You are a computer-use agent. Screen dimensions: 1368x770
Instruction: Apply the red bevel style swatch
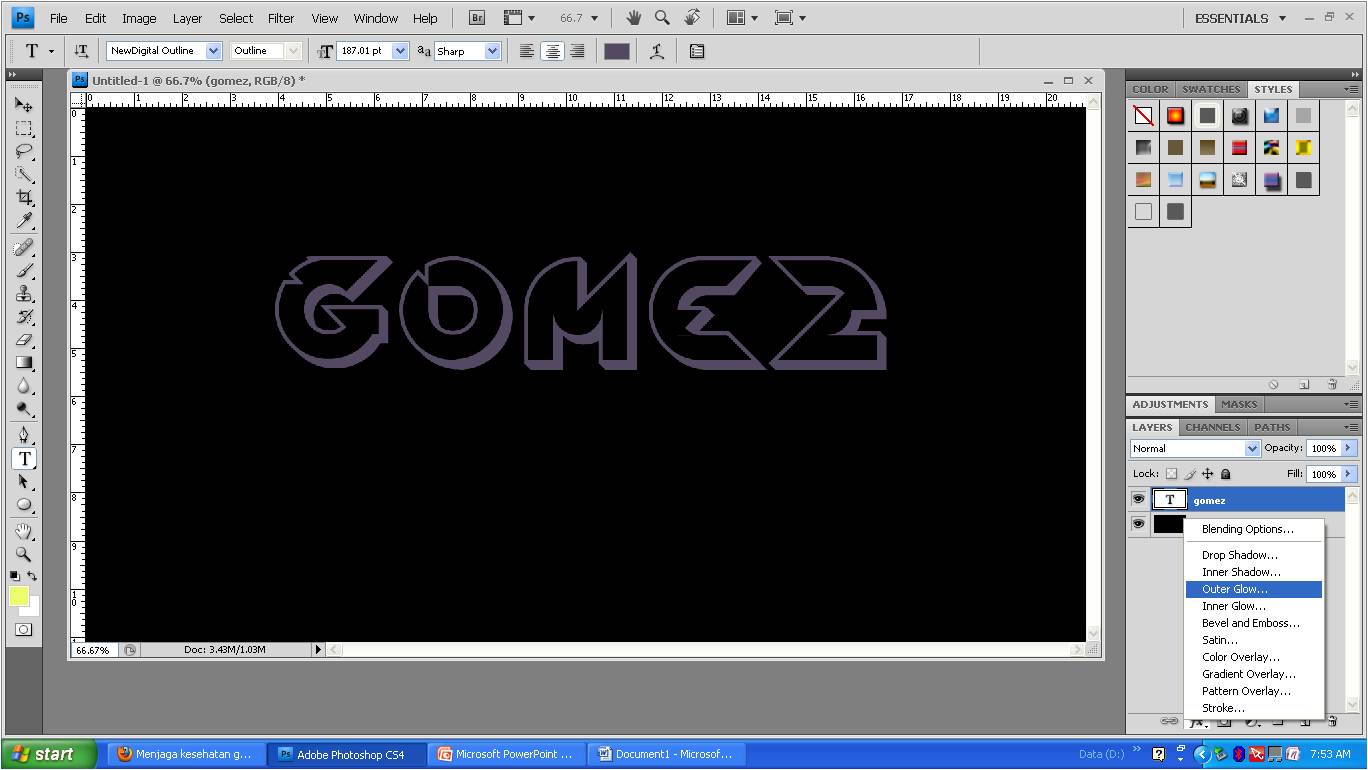click(1239, 148)
